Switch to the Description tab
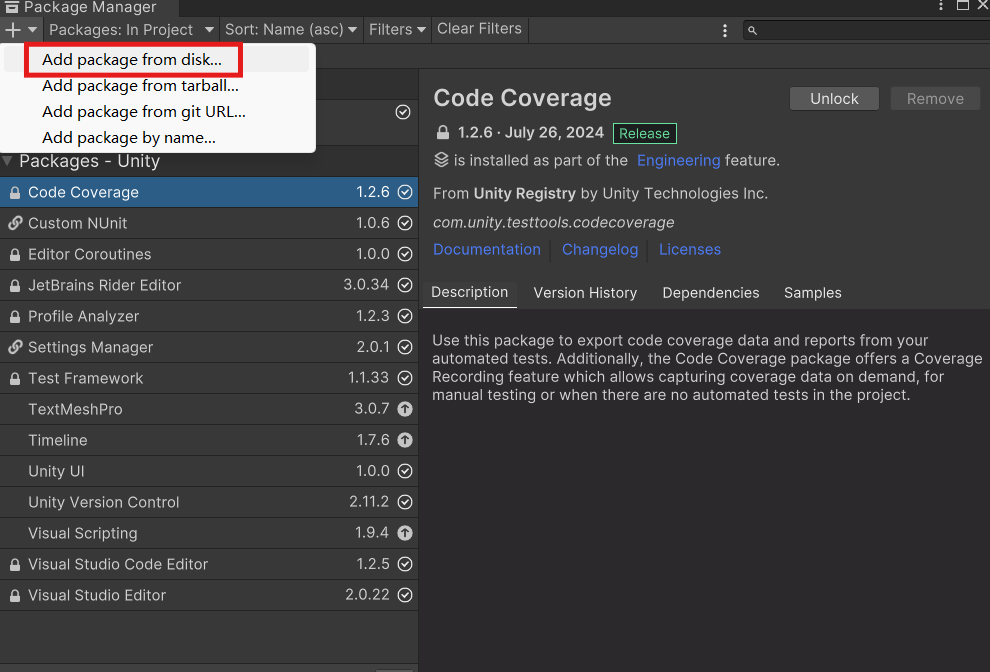This screenshot has height=672, width=990. click(469, 292)
